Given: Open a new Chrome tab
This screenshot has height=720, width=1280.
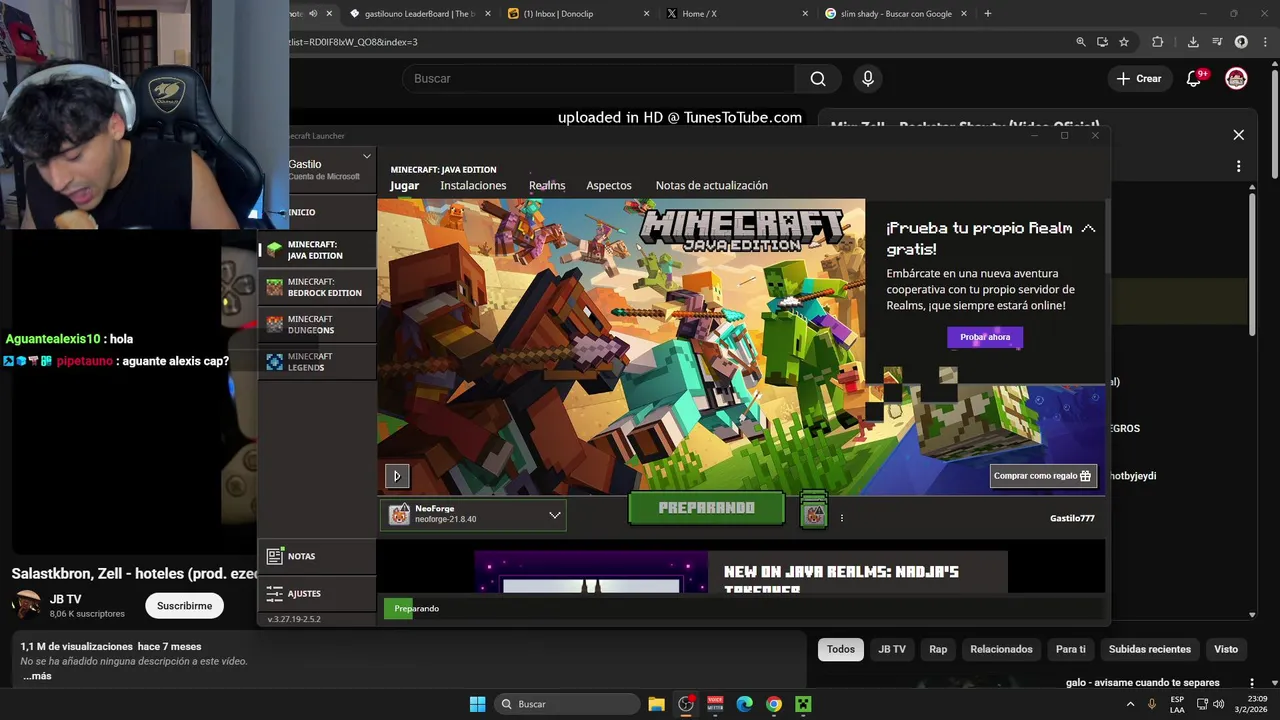Looking at the screenshot, I should tap(988, 14).
